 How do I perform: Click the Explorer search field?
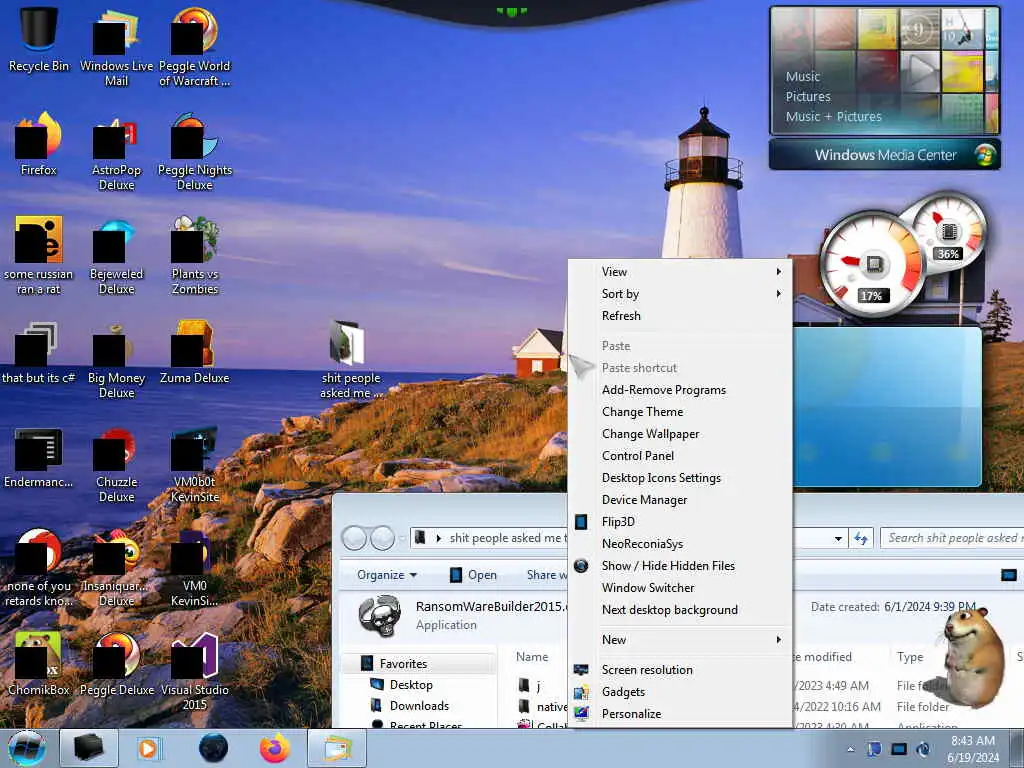pyautogui.click(x=952, y=538)
